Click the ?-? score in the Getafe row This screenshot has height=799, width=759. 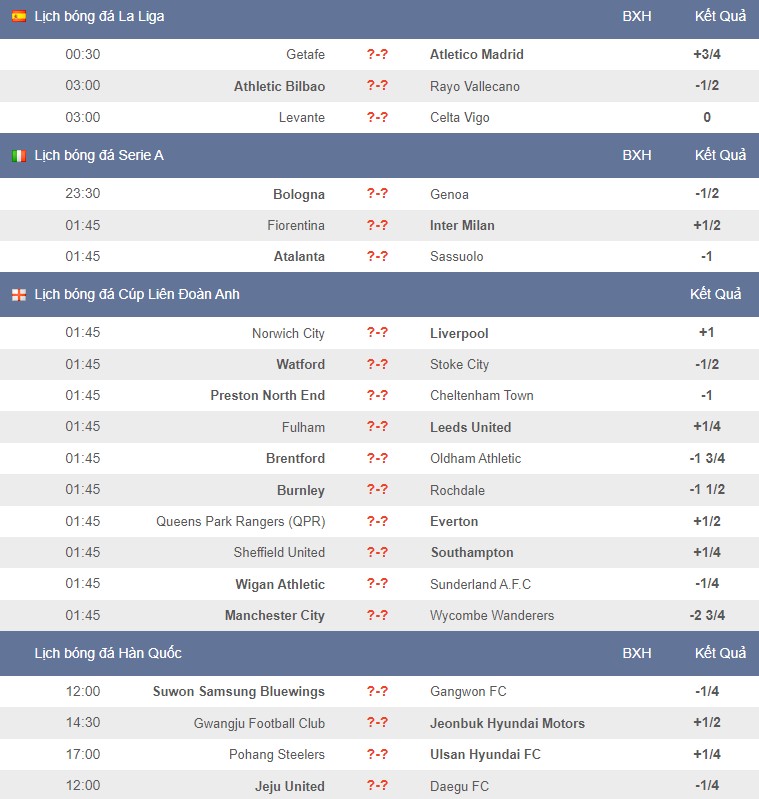pos(377,54)
